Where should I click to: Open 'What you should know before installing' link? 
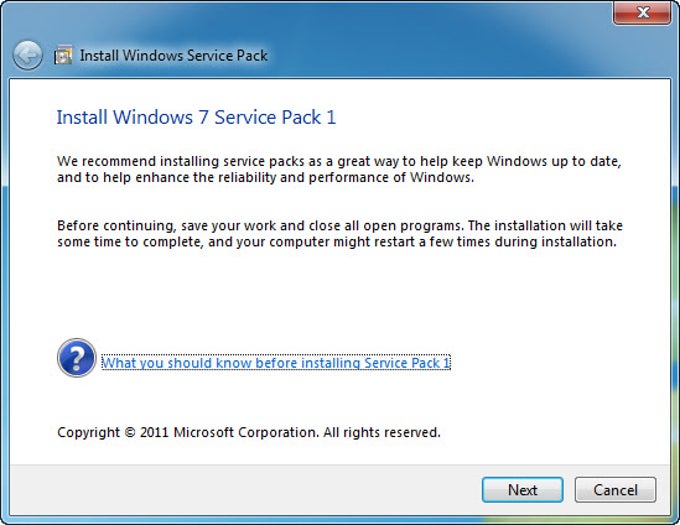point(276,363)
